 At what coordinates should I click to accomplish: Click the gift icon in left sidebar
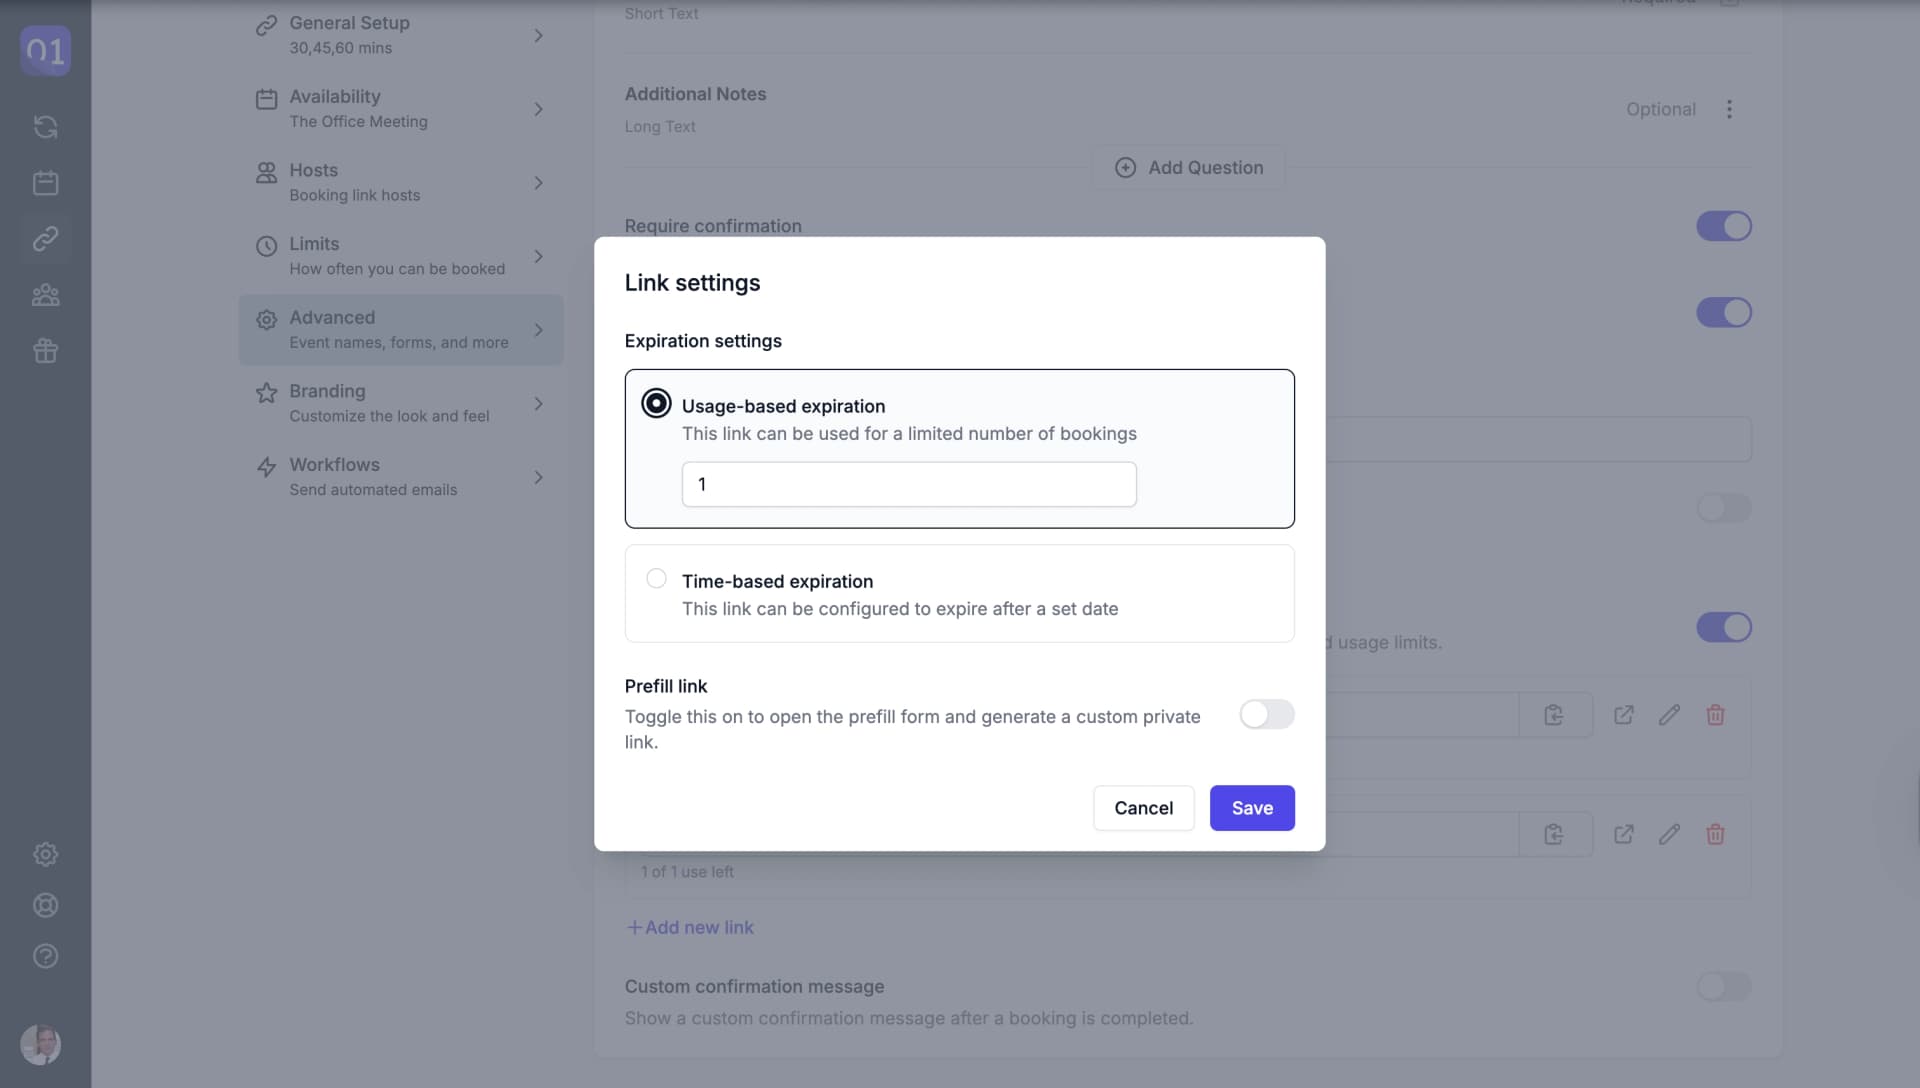45,351
